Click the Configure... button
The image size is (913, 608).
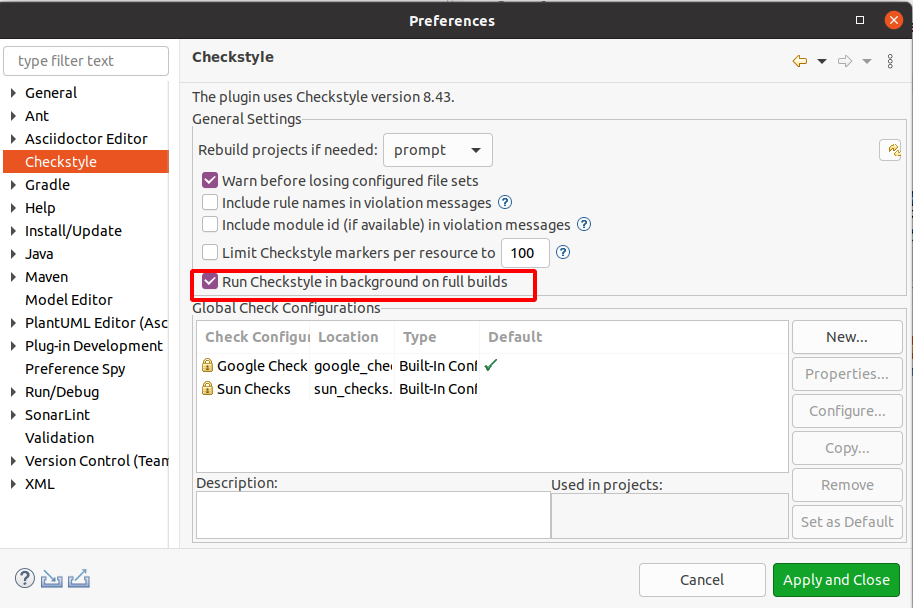847,411
